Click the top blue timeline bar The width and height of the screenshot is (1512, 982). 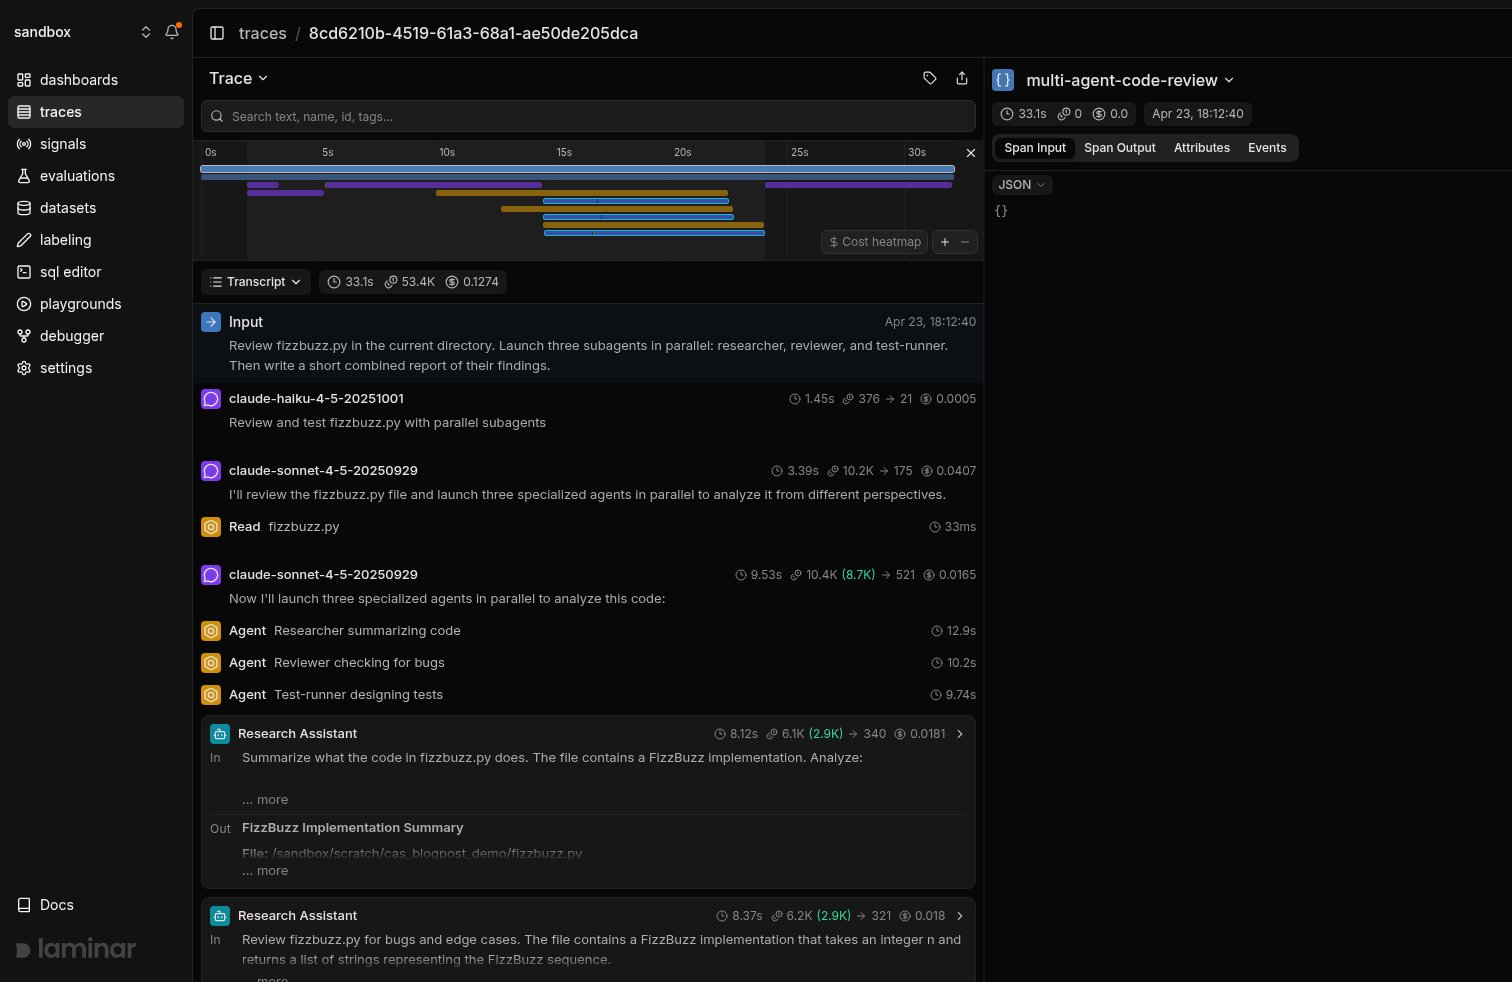(x=578, y=169)
